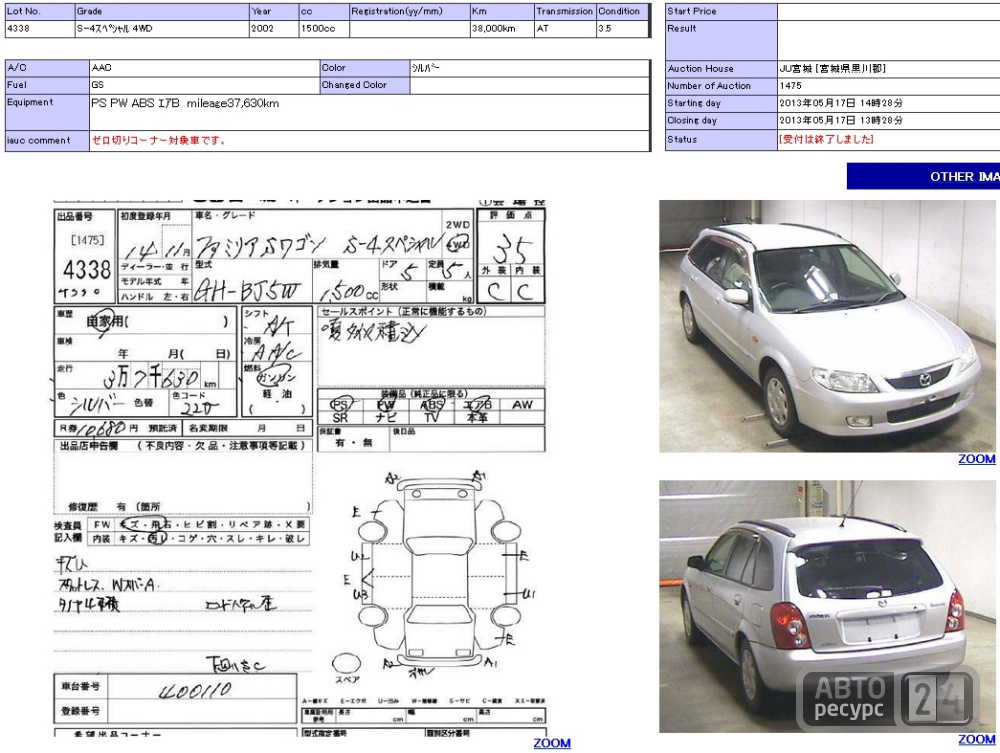
Task: Select the Starting day date value
Action: click(841, 103)
